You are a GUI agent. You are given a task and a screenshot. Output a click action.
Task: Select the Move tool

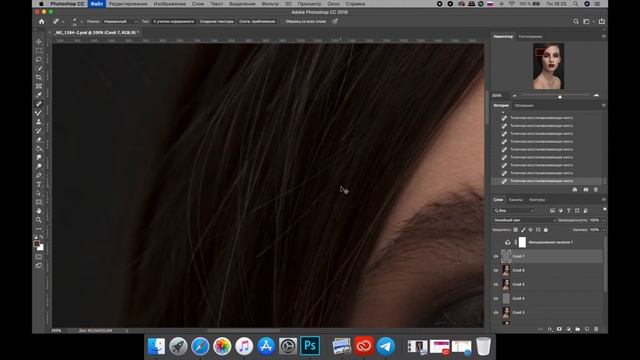pyautogui.click(x=39, y=42)
